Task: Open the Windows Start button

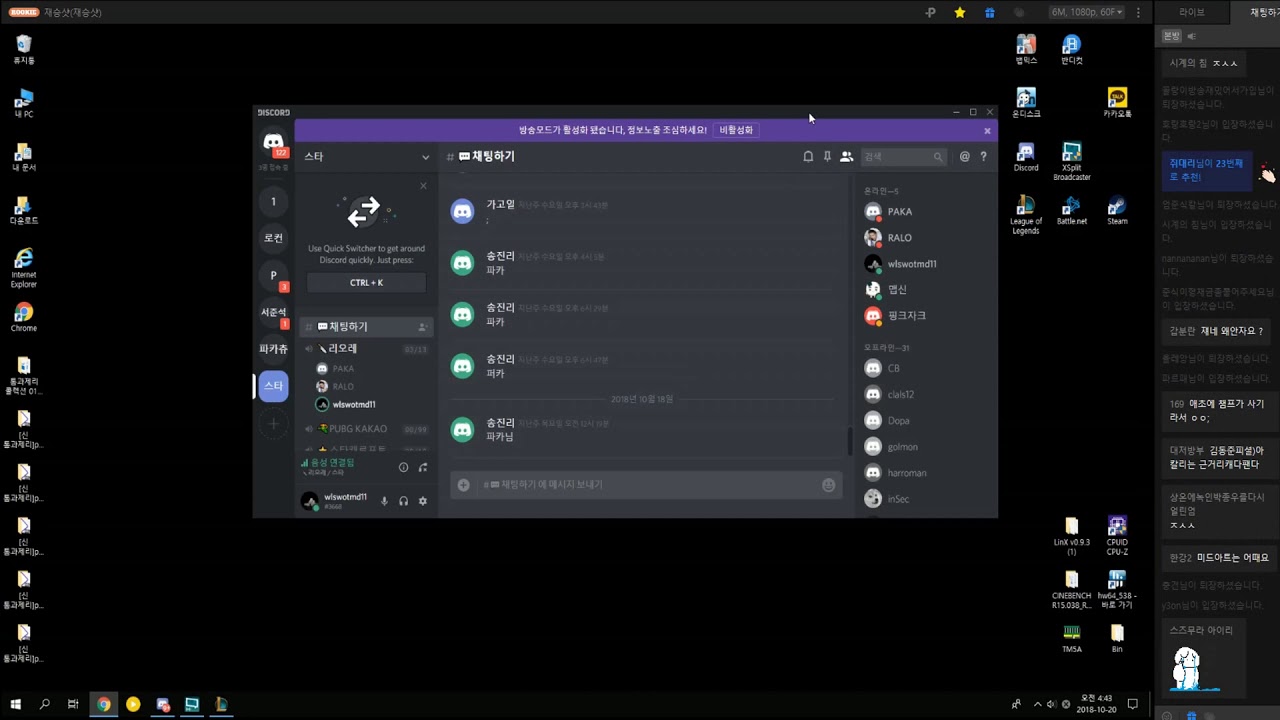Action: 15,704
